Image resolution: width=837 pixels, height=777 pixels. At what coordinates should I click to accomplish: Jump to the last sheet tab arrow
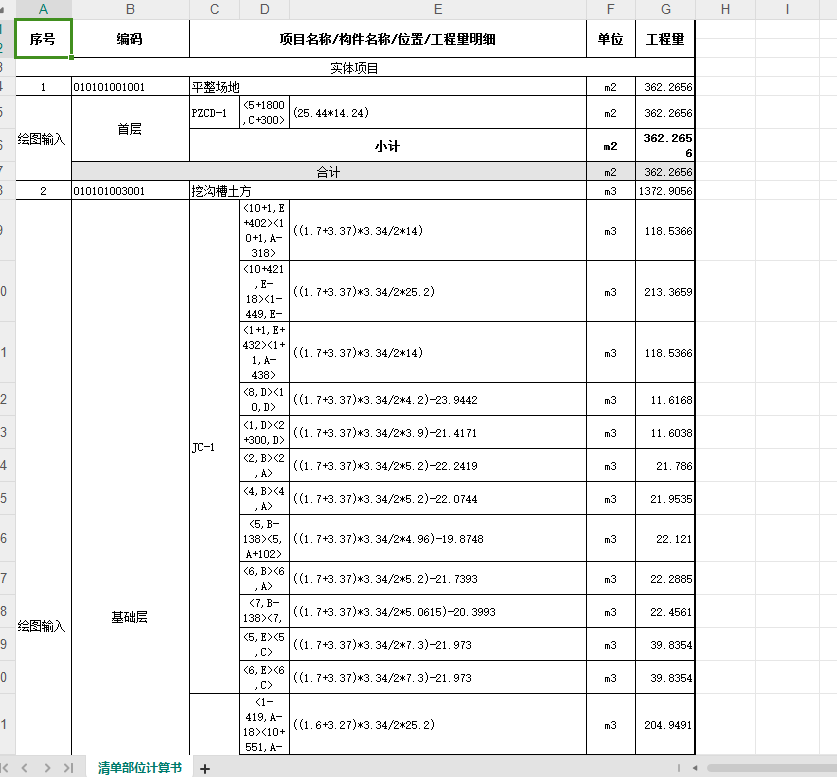click(68, 768)
